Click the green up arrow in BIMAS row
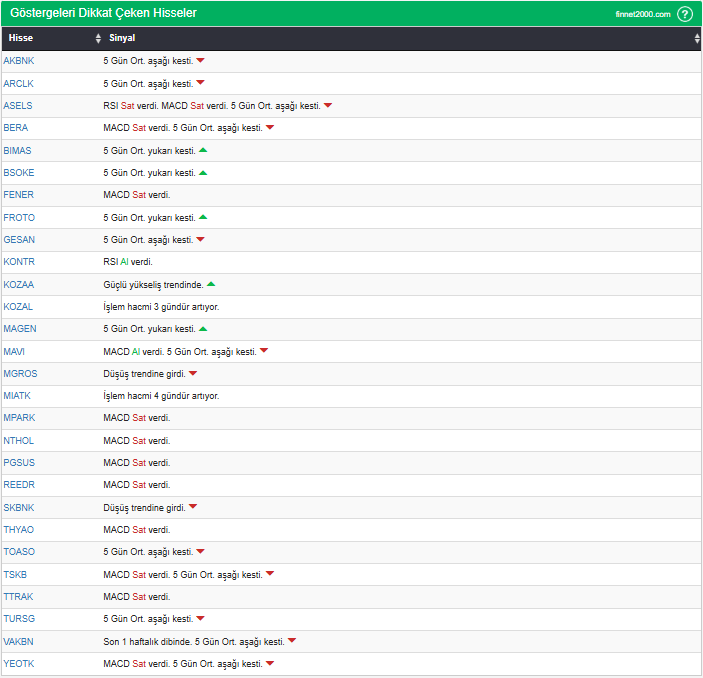703x678 pixels. [x=203, y=150]
